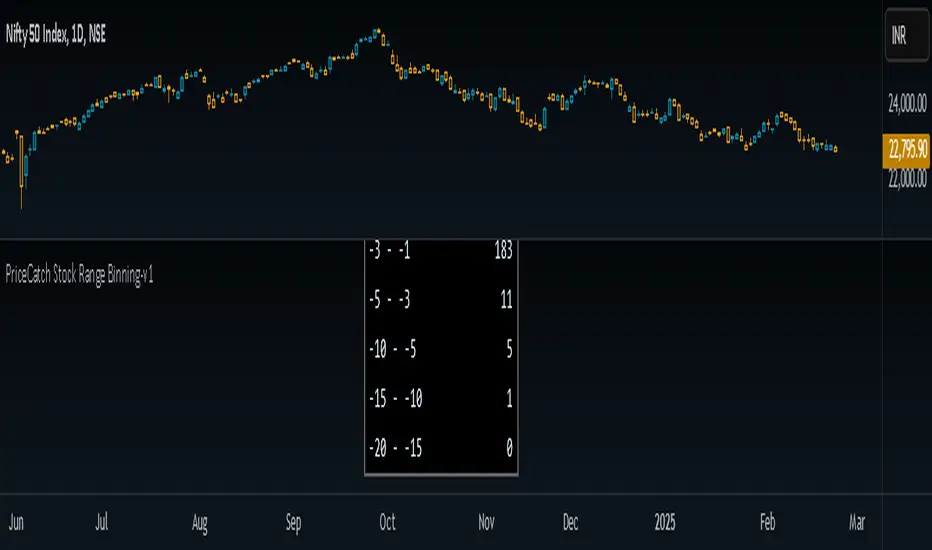
Task: Click the 22,000.00 price axis label
Action: coord(907,178)
